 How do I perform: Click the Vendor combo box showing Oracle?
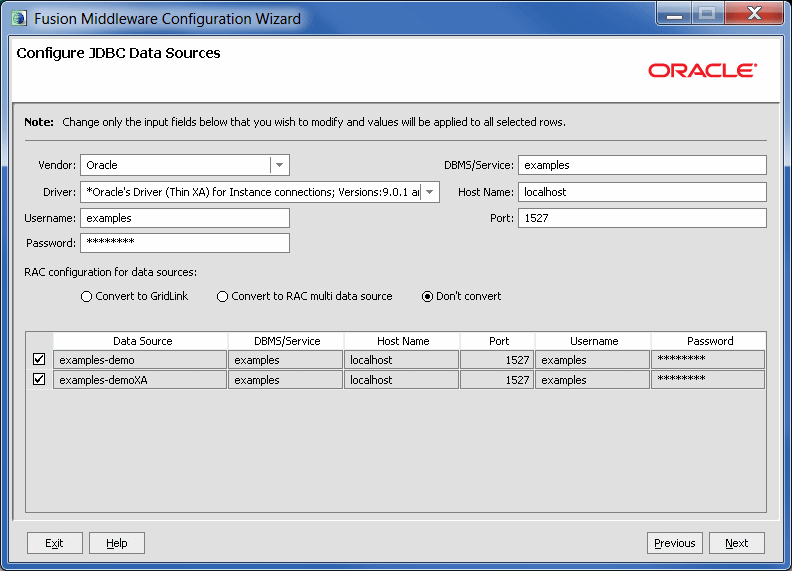click(185, 165)
